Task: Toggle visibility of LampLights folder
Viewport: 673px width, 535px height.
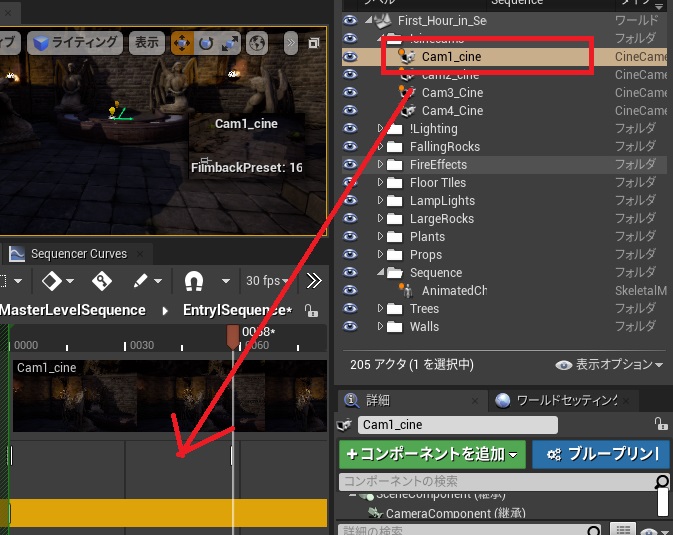Action: click(x=350, y=201)
